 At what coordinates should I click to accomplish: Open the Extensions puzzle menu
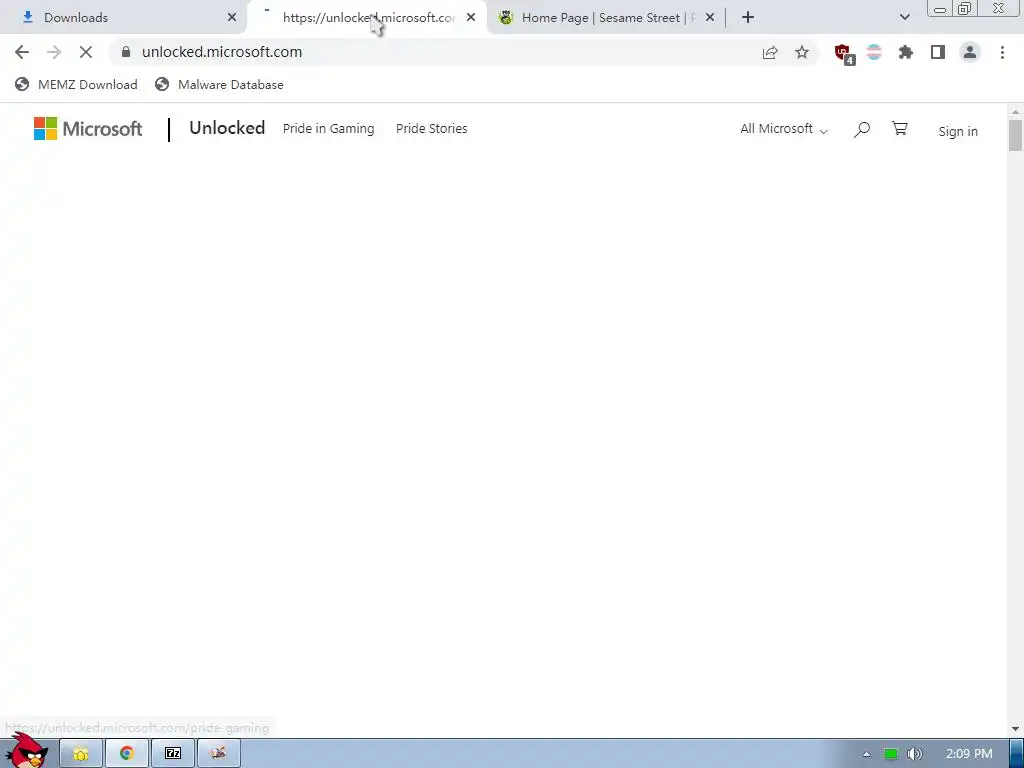point(906,52)
